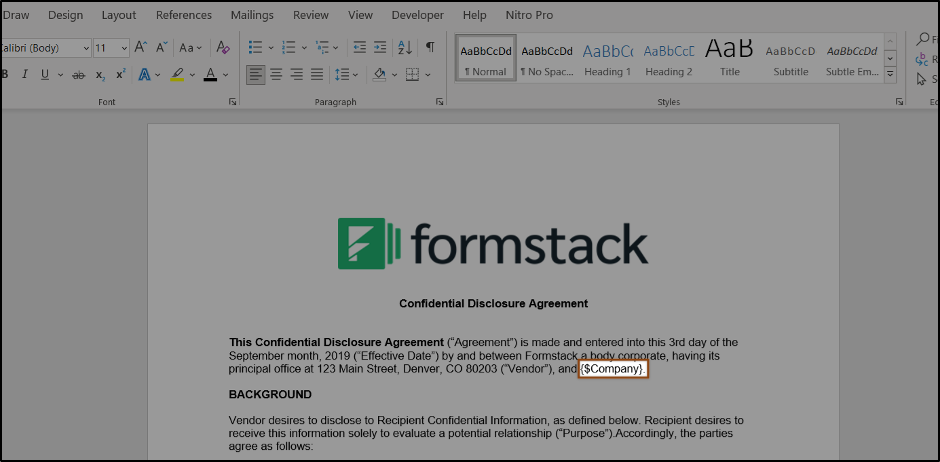940x462 pixels.
Task: Decrease paragraph indent
Action: [360, 47]
